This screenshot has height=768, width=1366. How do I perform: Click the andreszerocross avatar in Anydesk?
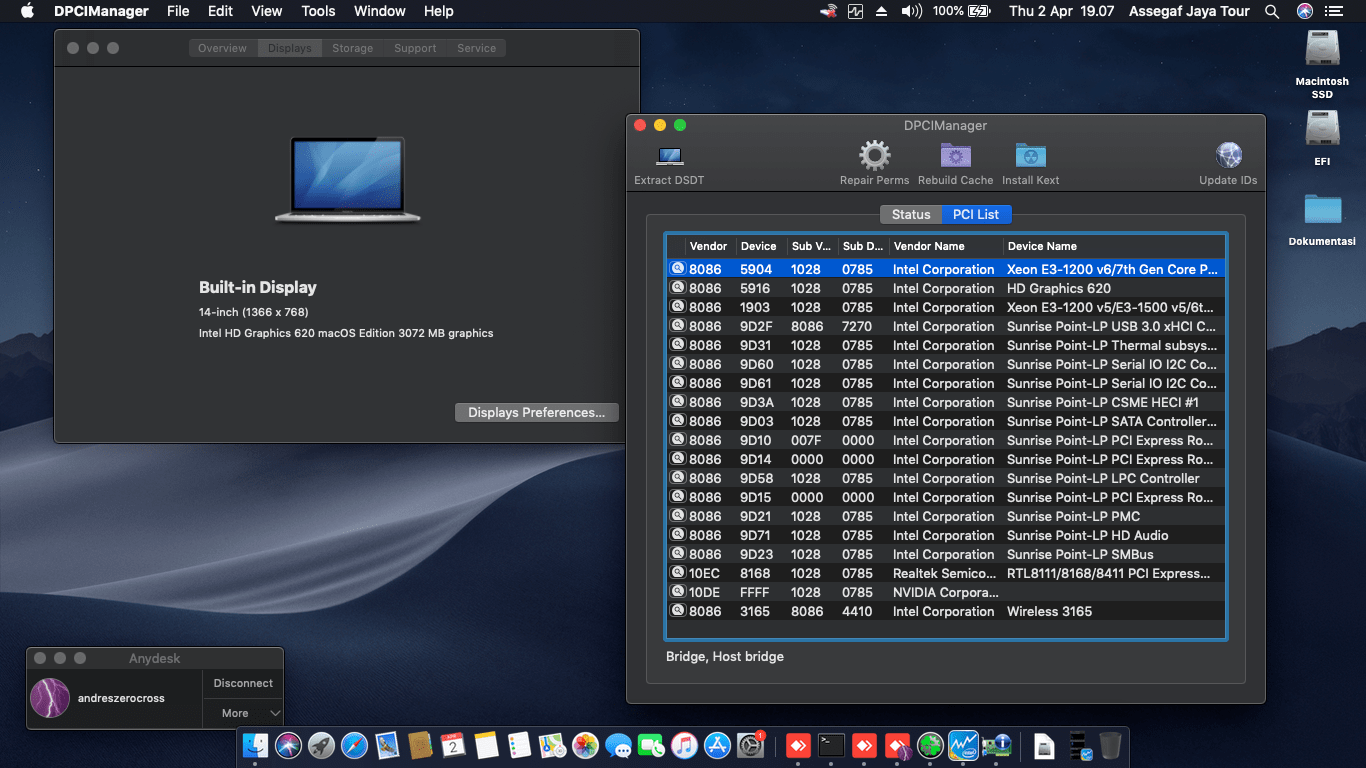tap(50, 698)
